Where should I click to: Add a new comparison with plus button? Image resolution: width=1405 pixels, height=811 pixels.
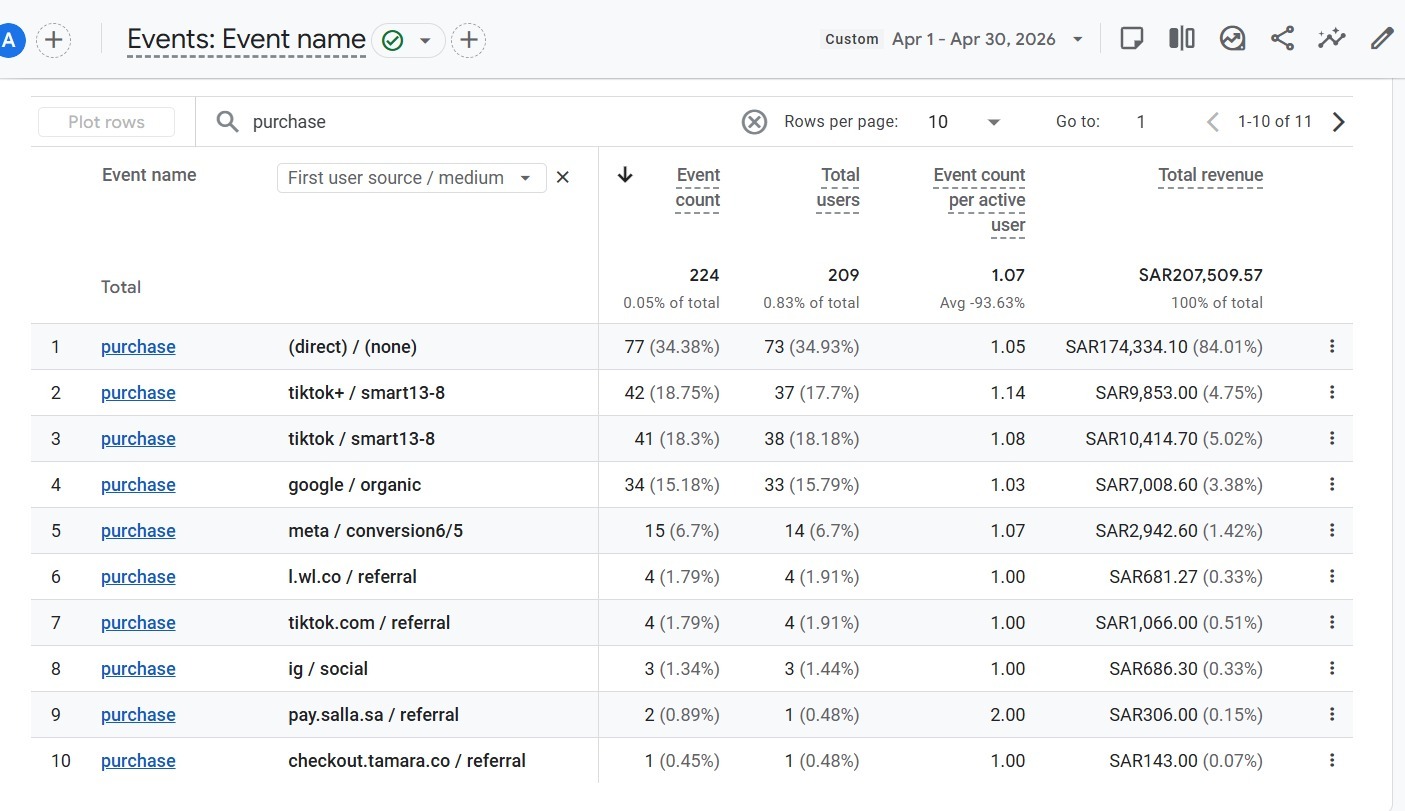[54, 40]
